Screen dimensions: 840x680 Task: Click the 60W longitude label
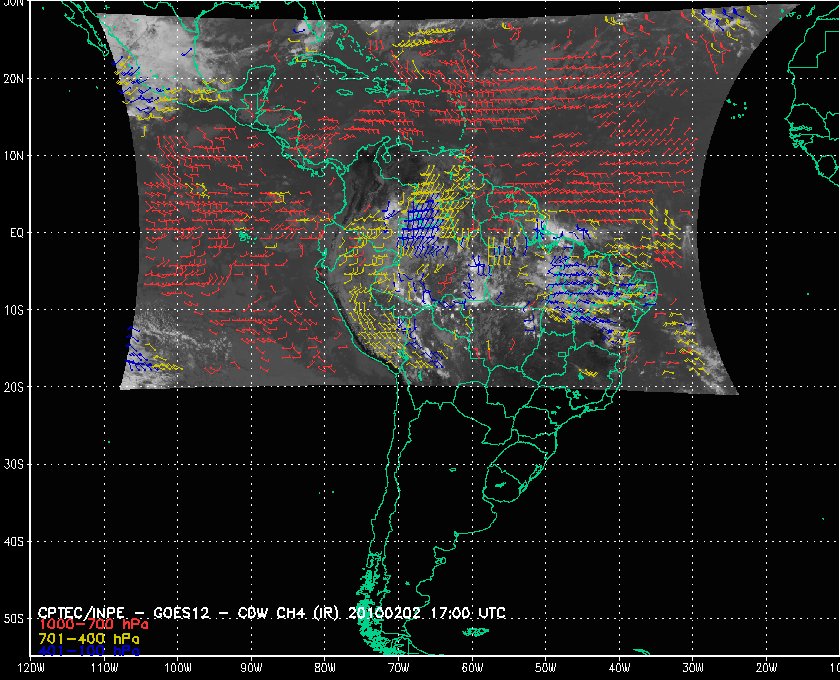click(472, 668)
